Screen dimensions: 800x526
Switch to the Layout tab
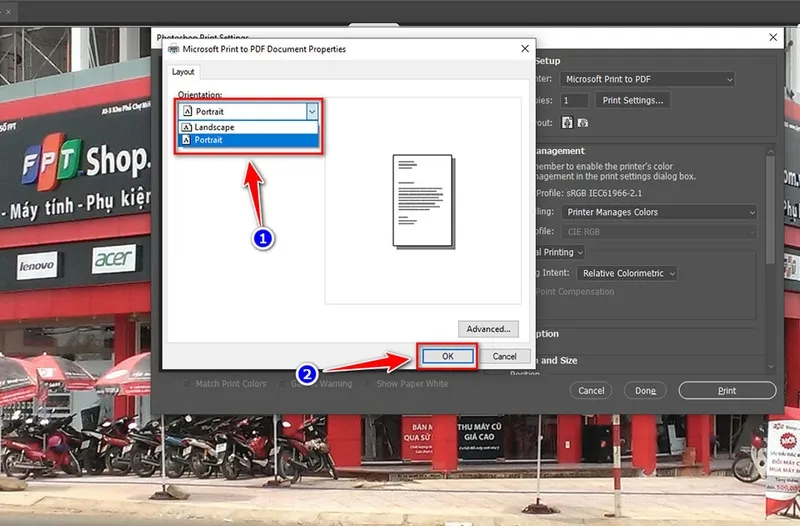[183, 72]
